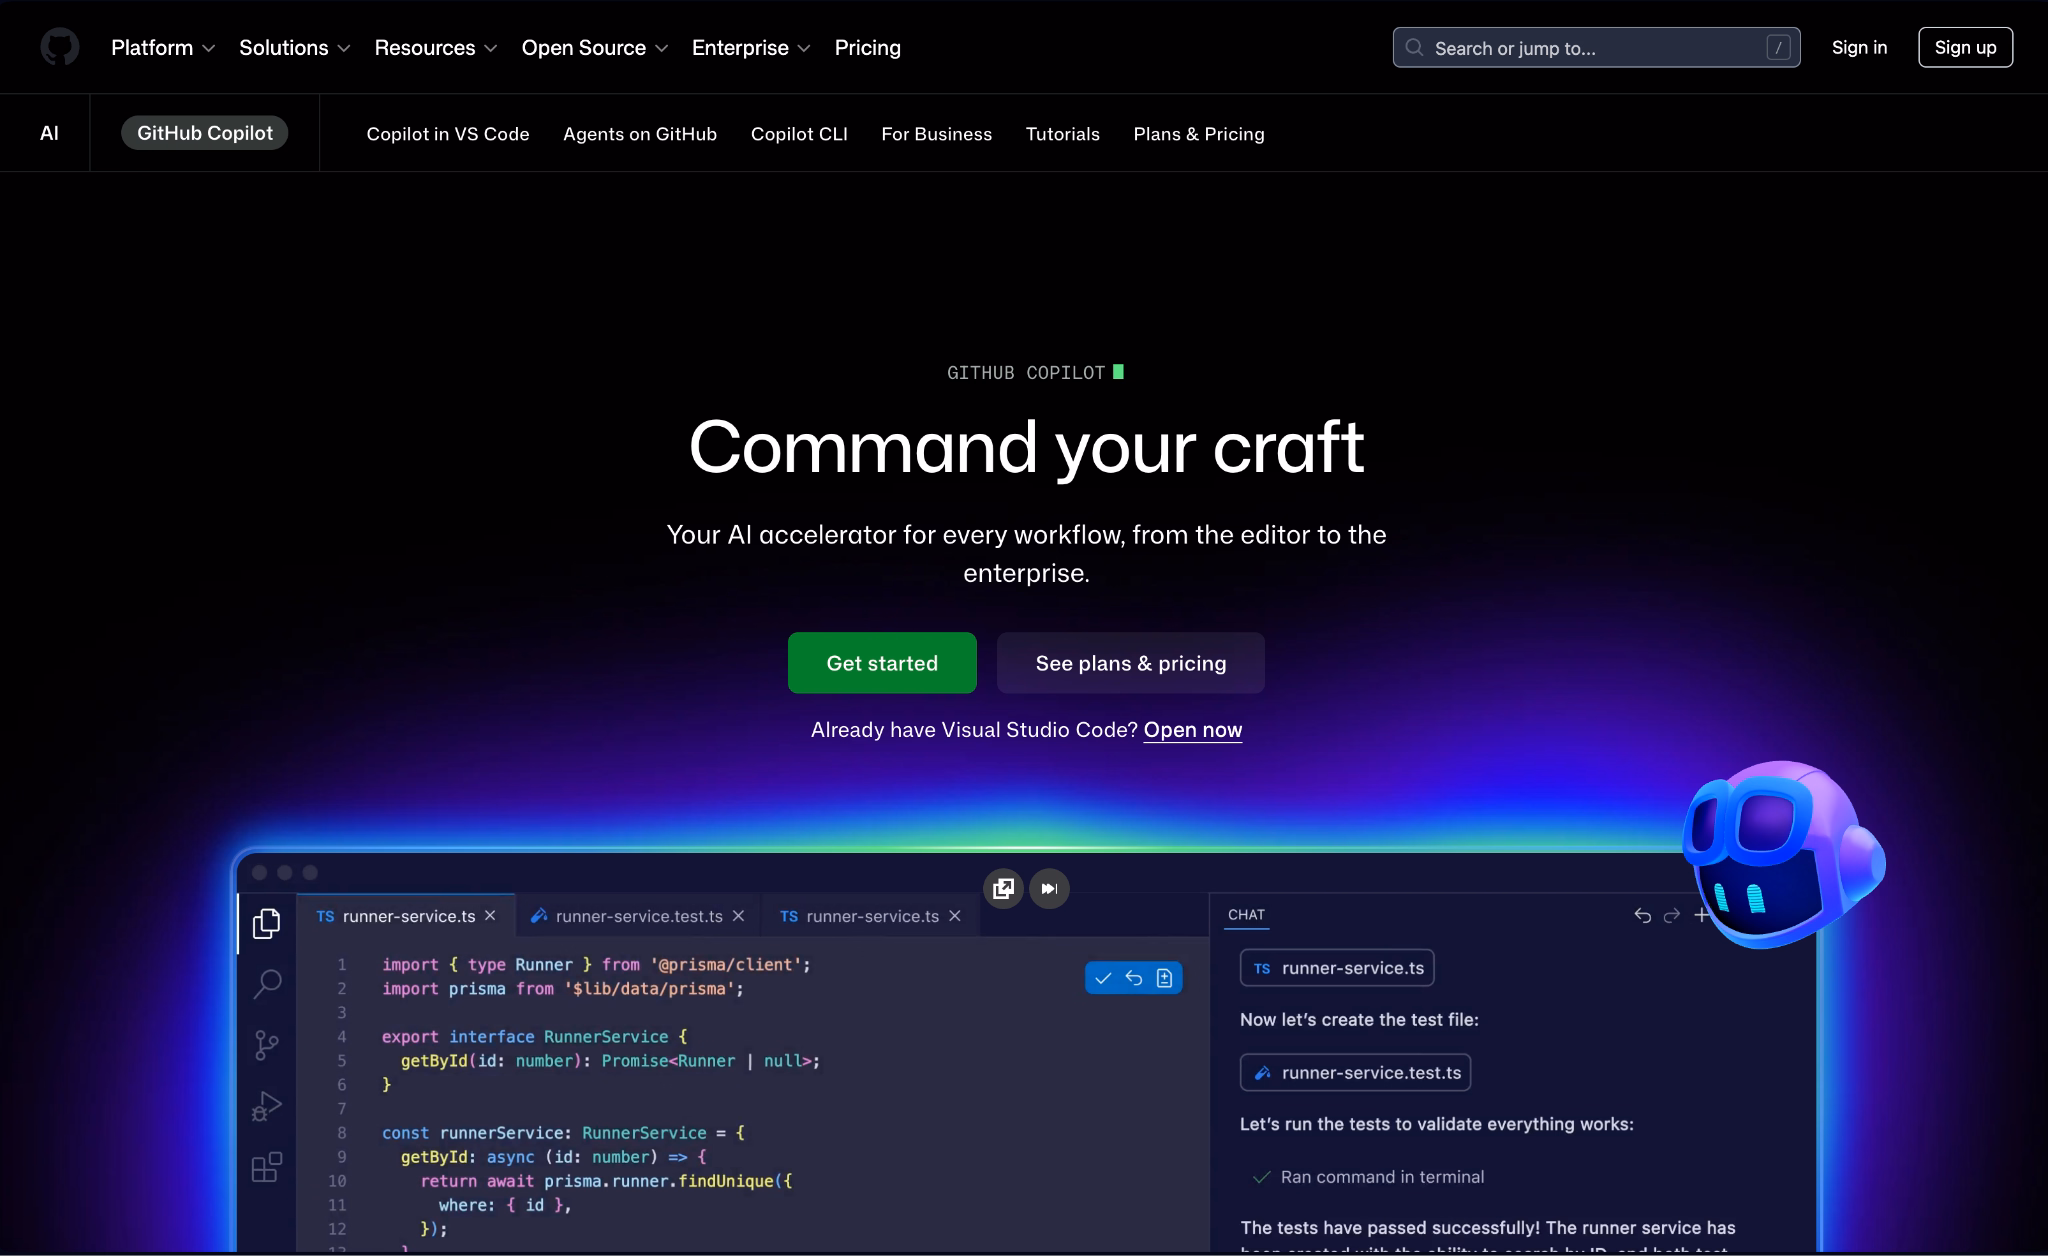This screenshot has width=2048, height=1256.
Task: Click the chat redo arrow icon
Action: (x=1672, y=915)
